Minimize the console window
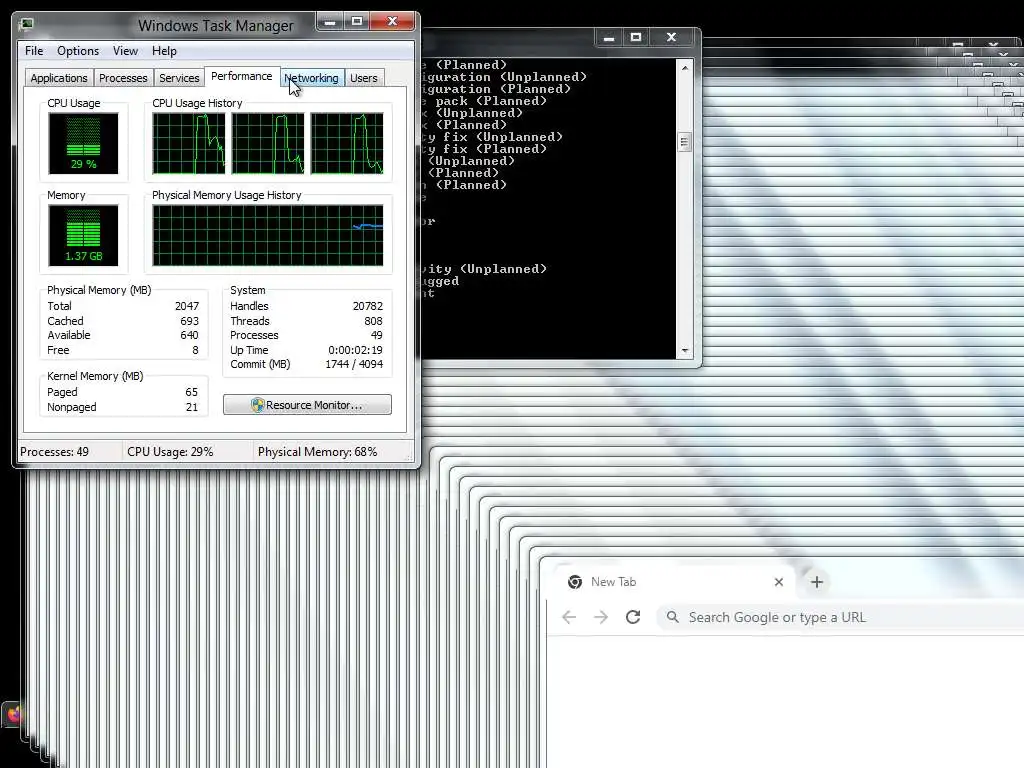 coord(609,38)
